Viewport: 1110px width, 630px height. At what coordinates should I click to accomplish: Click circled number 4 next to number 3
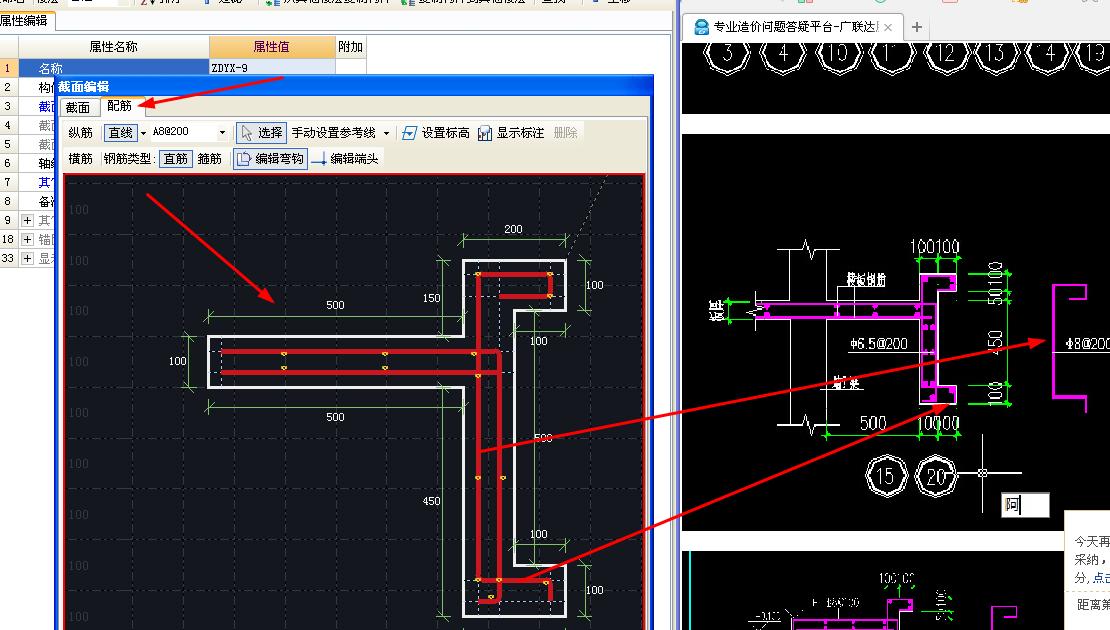point(782,54)
